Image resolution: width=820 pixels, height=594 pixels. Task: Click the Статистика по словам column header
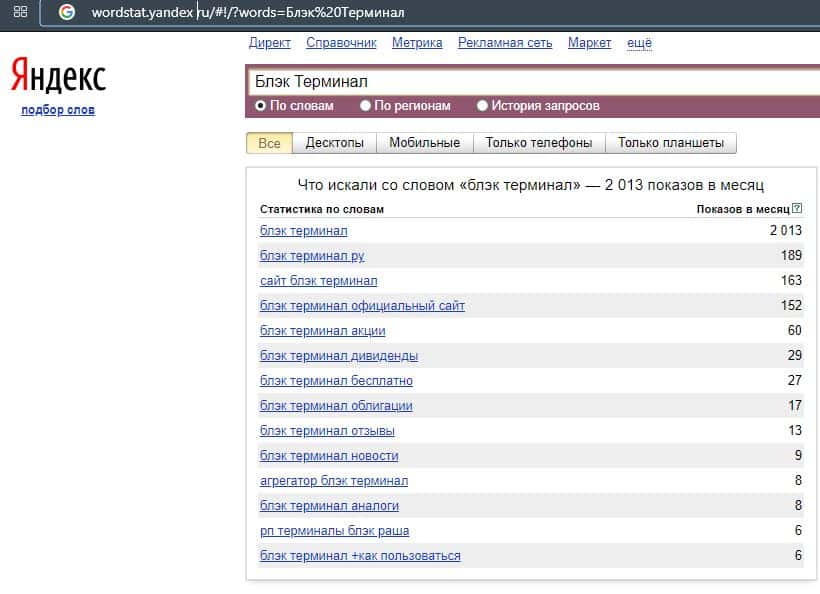[x=322, y=209]
